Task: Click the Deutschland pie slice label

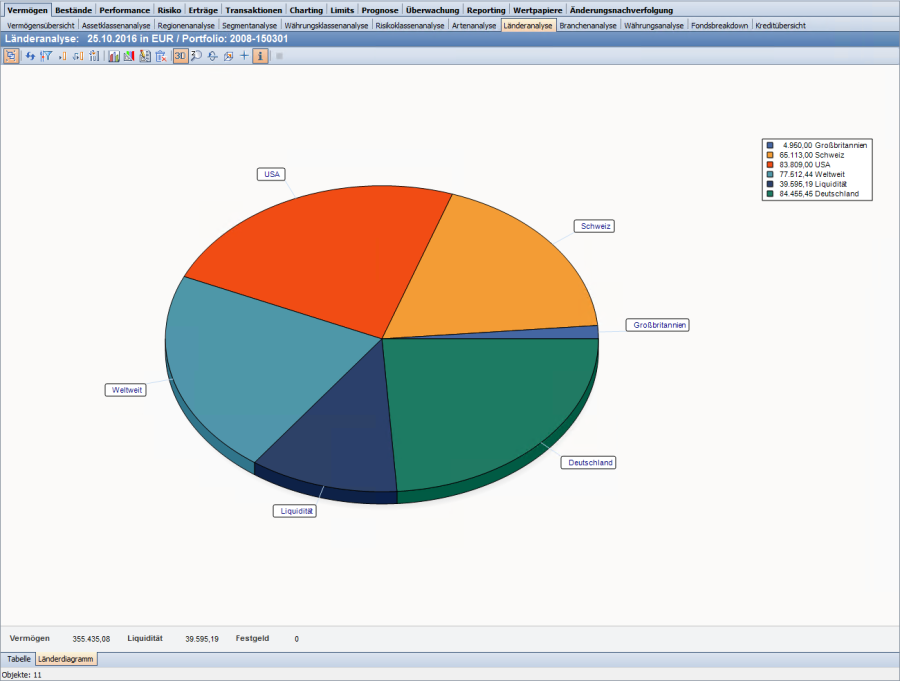Action: 590,463
